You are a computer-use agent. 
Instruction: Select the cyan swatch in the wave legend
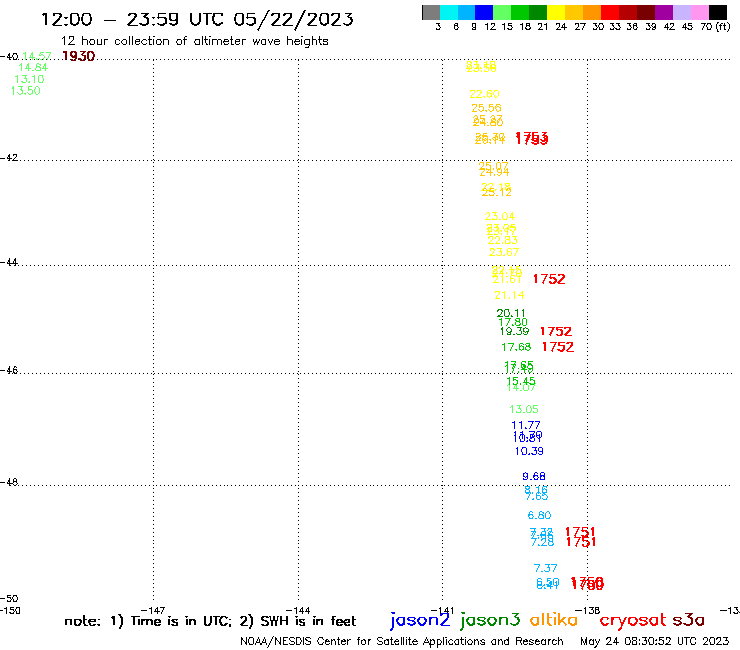pyautogui.click(x=449, y=13)
